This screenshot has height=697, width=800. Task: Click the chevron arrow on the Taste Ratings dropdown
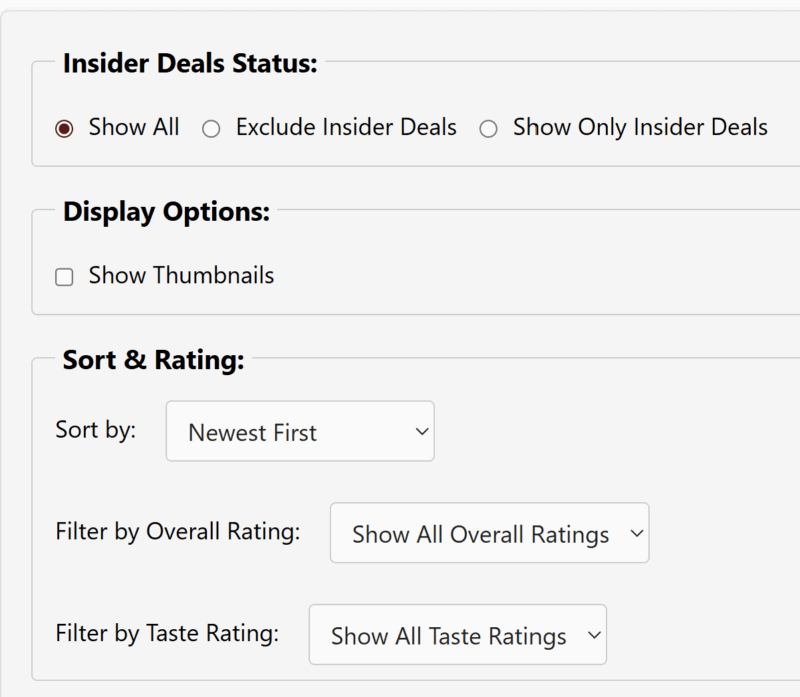pyautogui.click(x=593, y=636)
